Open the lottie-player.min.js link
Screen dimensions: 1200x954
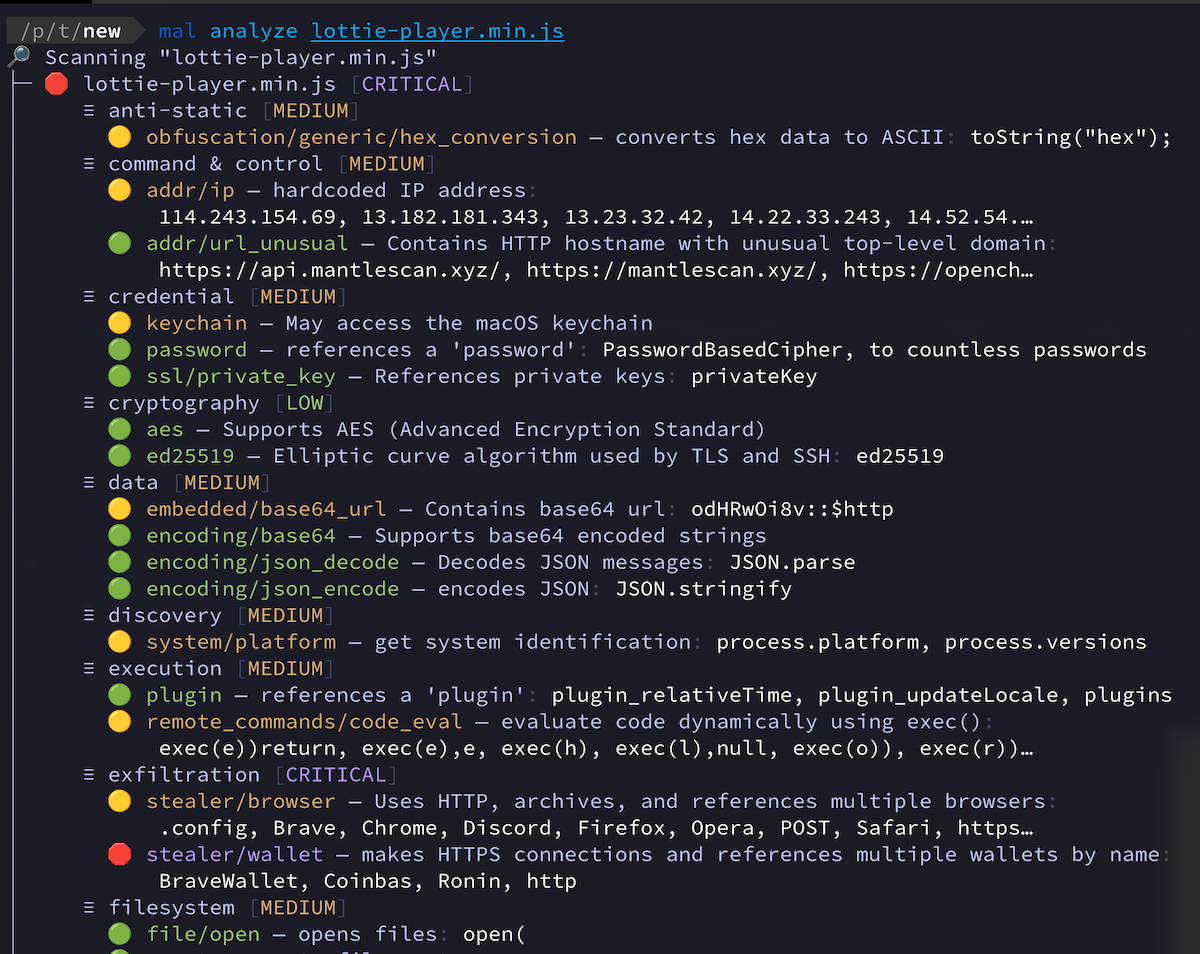point(437,31)
